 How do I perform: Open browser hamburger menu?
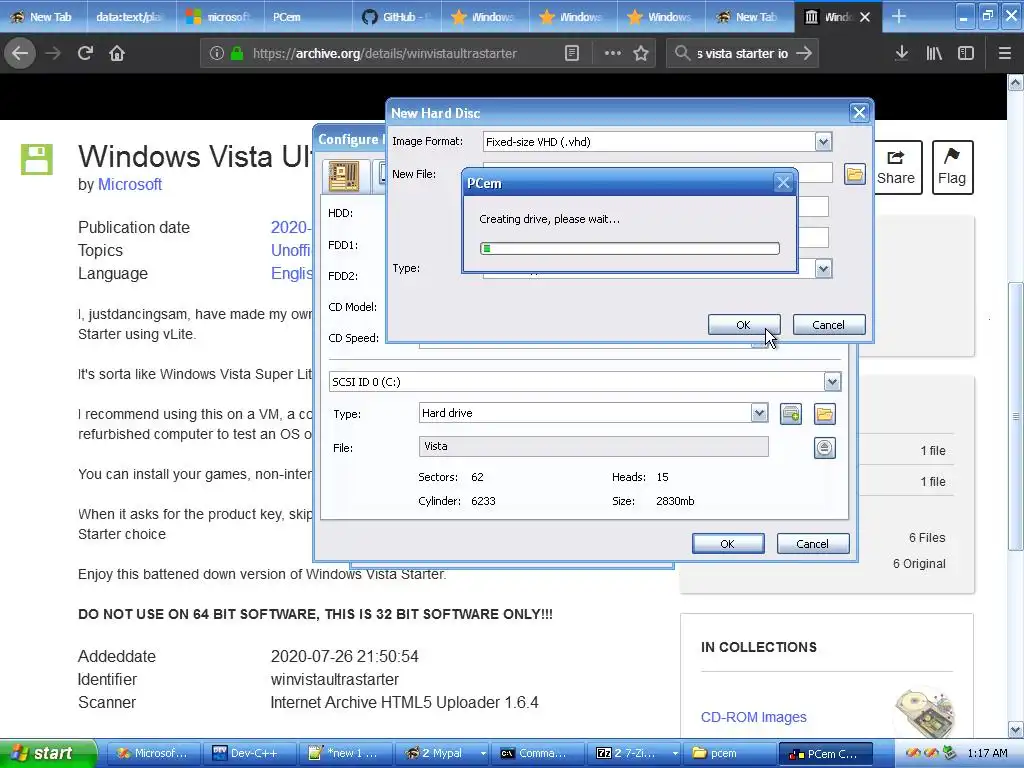tap(1004, 53)
